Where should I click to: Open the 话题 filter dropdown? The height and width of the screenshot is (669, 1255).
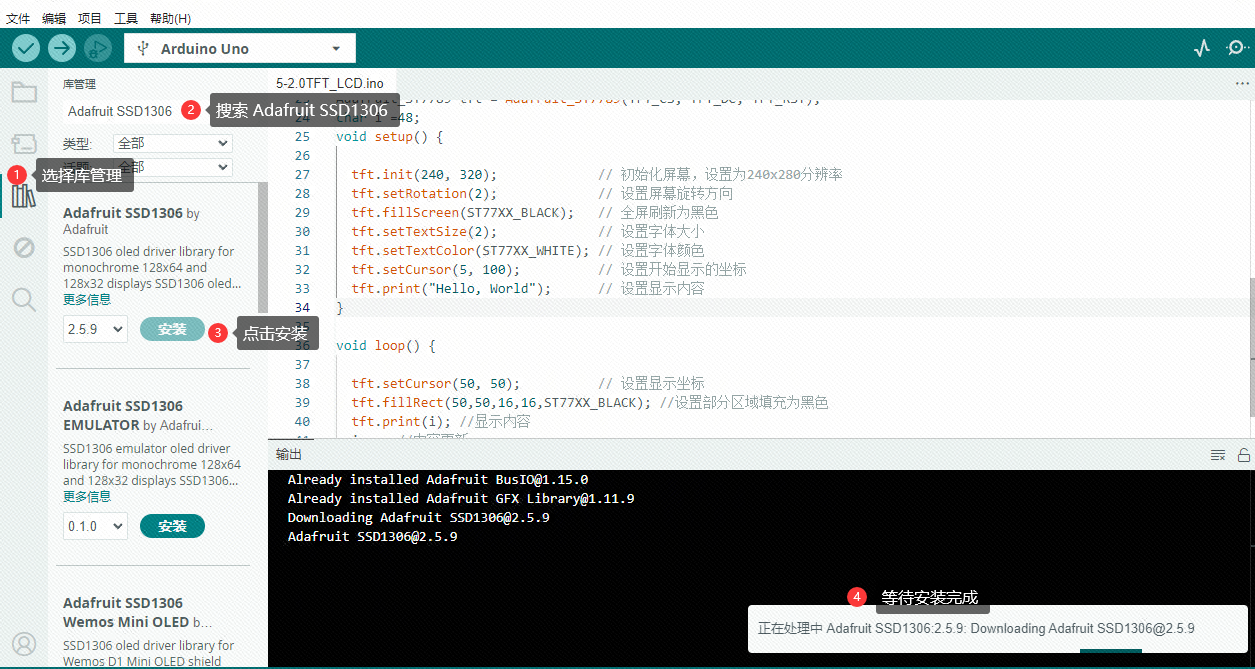[x=173, y=167]
